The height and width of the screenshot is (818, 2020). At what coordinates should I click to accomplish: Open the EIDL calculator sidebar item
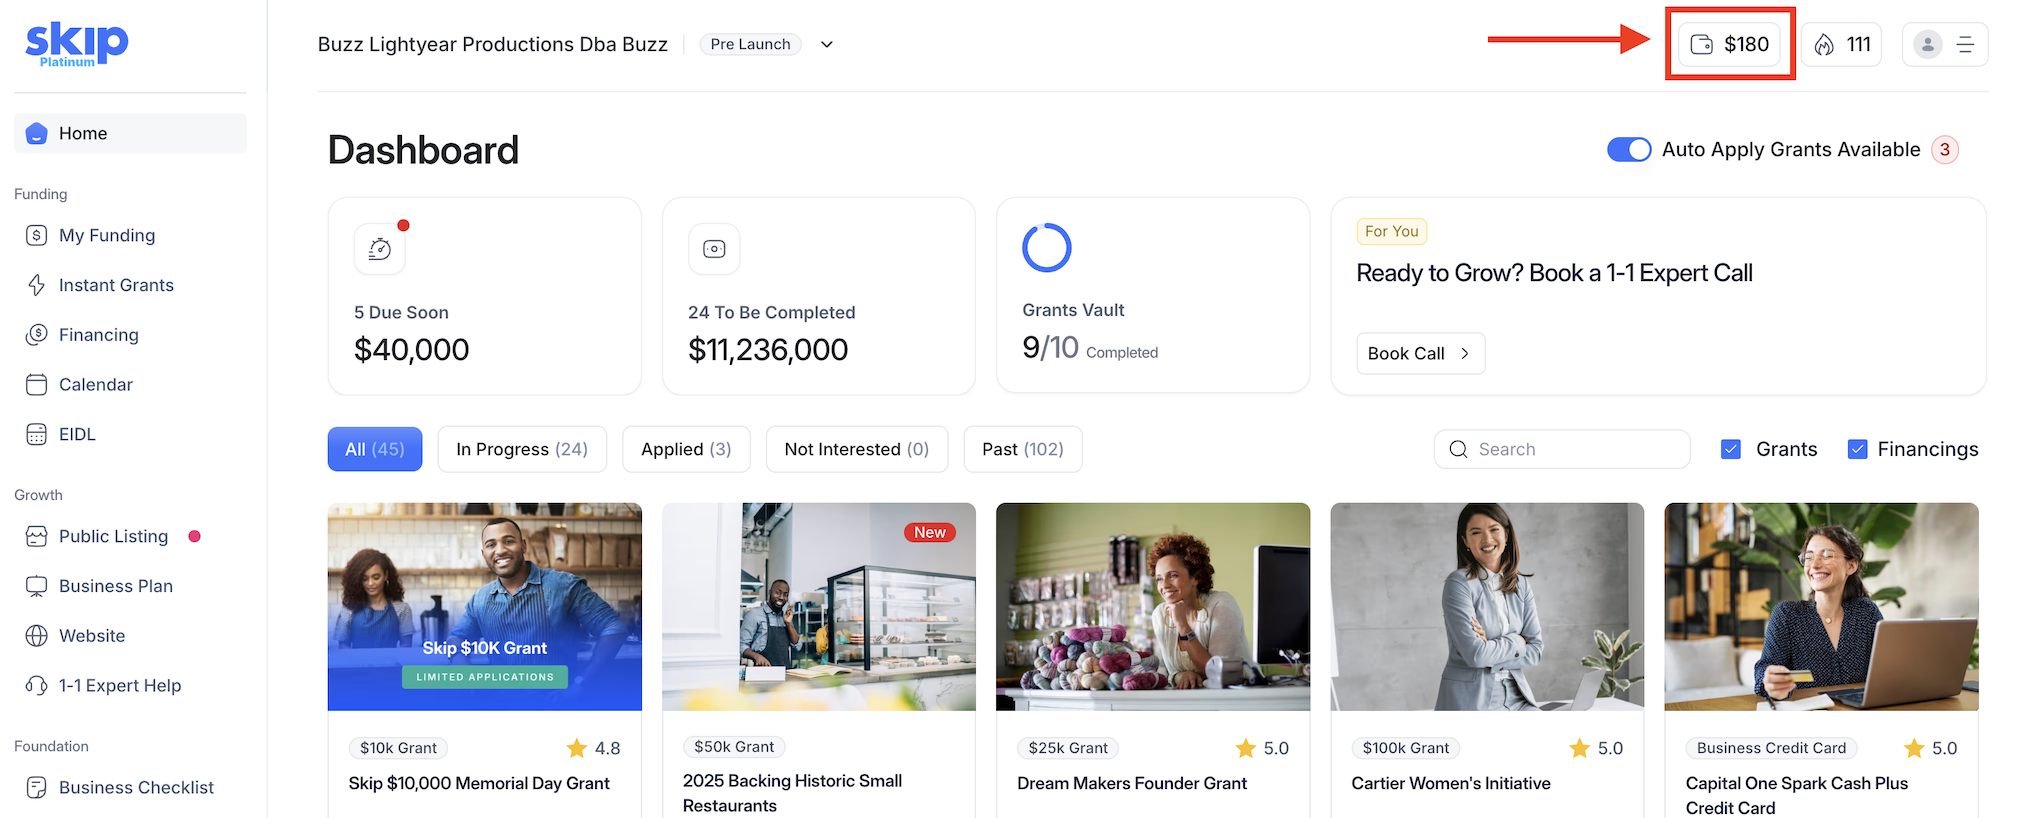[76, 434]
